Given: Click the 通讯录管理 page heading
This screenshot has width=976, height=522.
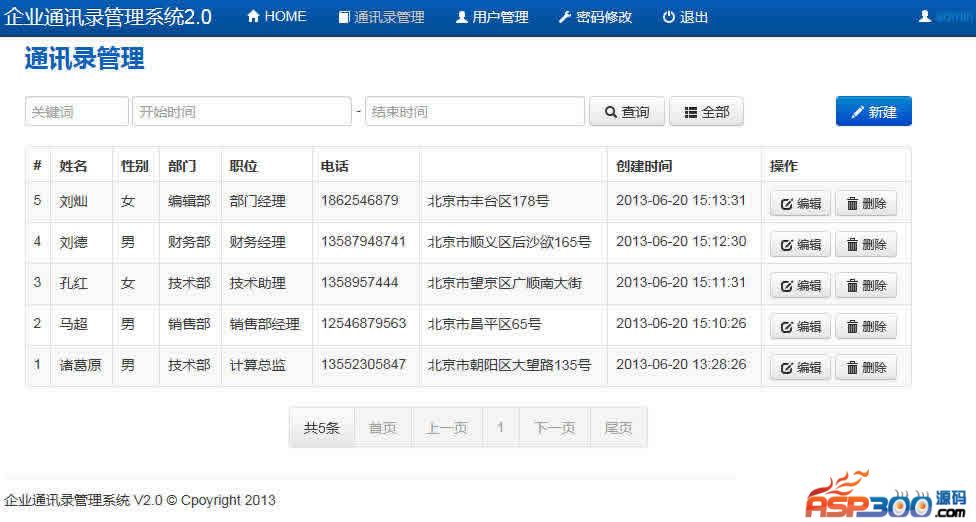Looking at the screenshot, I should 85,59.
